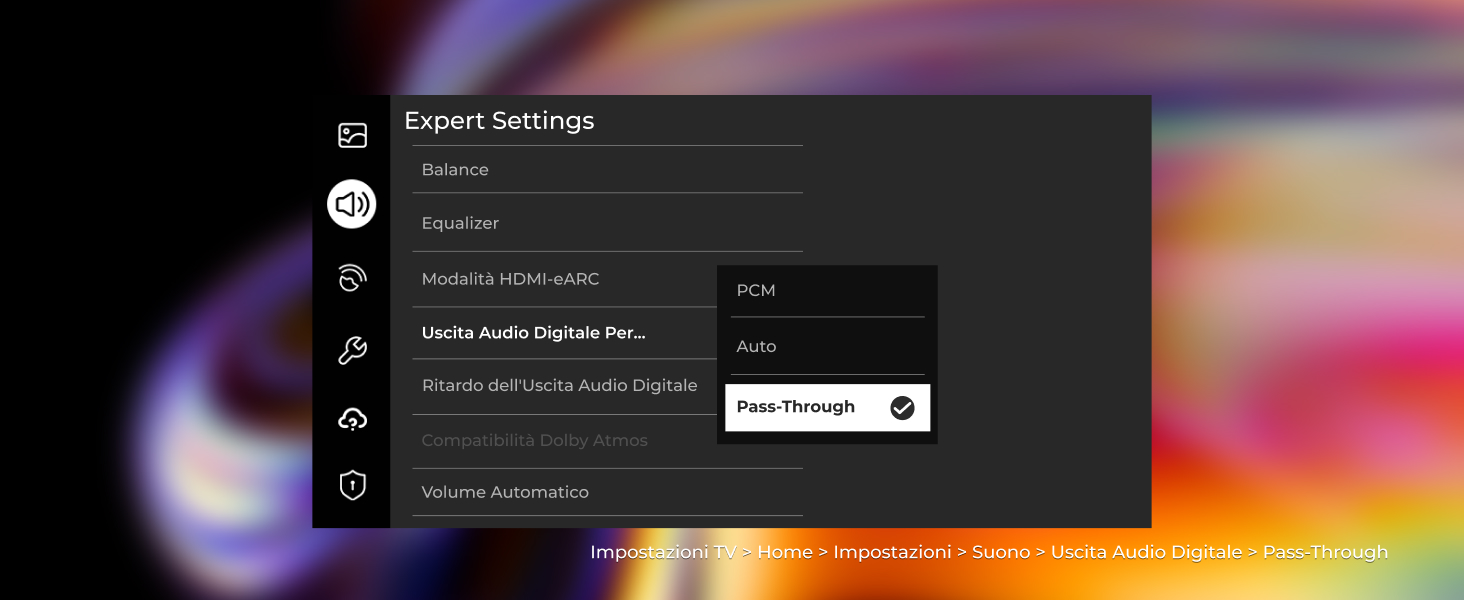Open the Broadcasting settings icon
The height and width of the screenshot is (600, 1464).
(352, 277)
